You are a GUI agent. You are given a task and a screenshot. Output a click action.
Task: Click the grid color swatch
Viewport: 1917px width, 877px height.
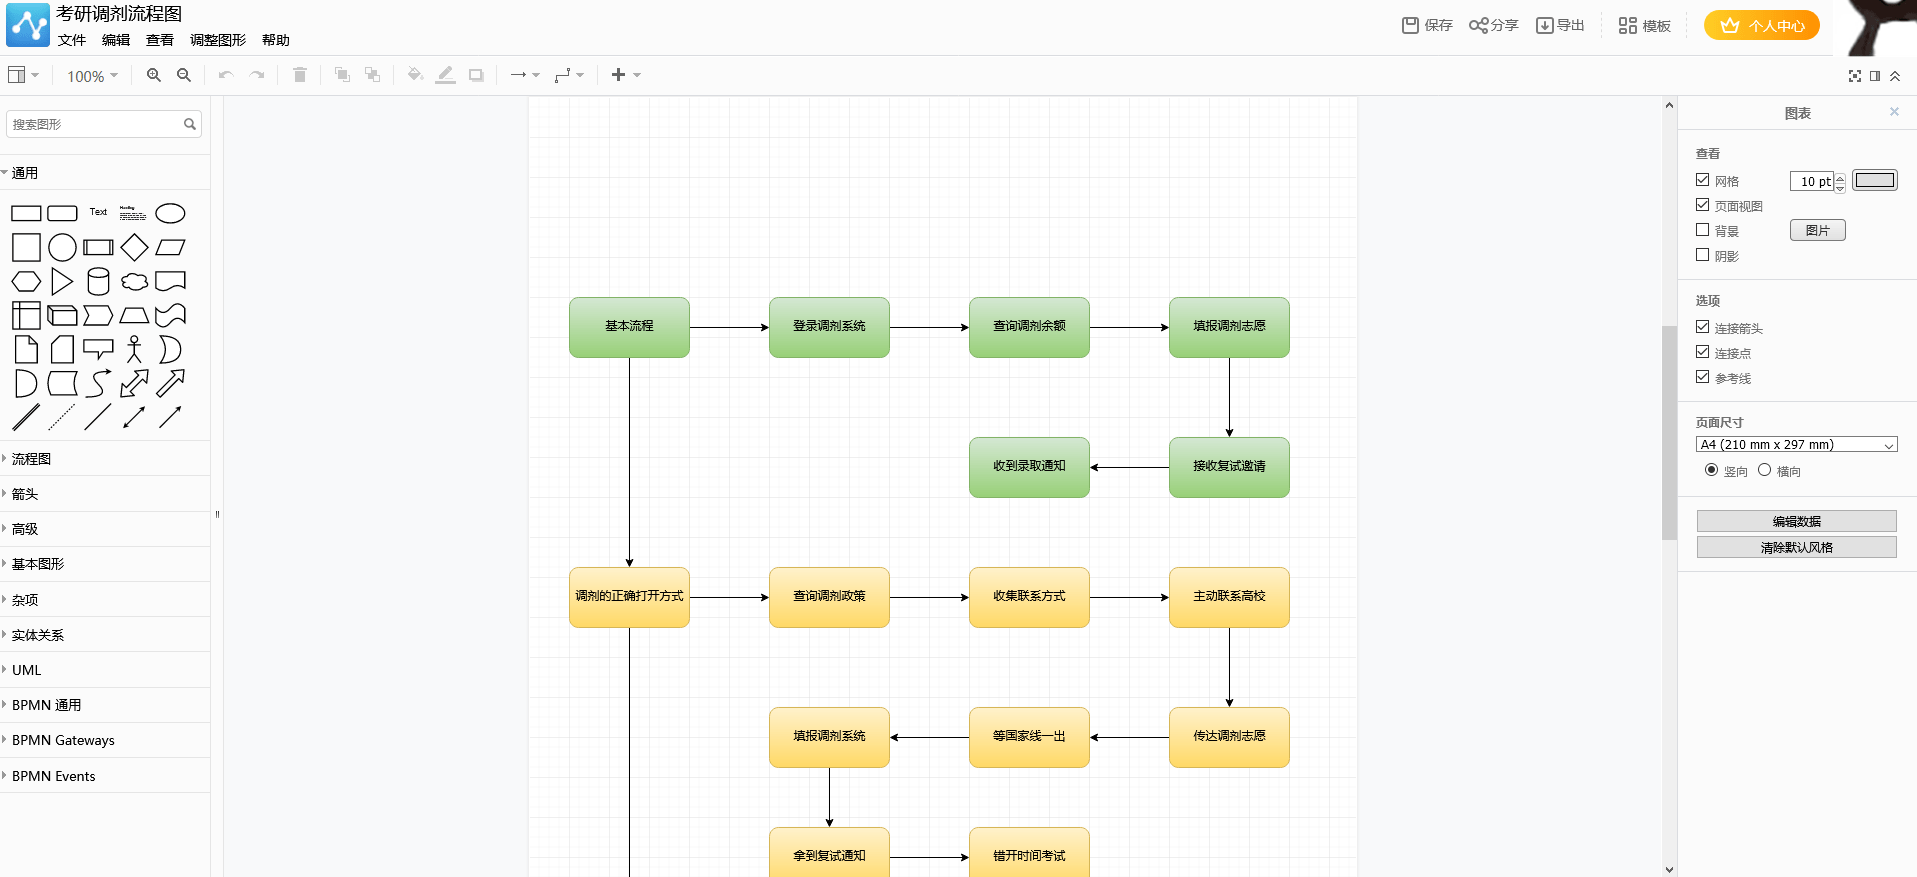pyautogui.click(x=1875, y=180)
